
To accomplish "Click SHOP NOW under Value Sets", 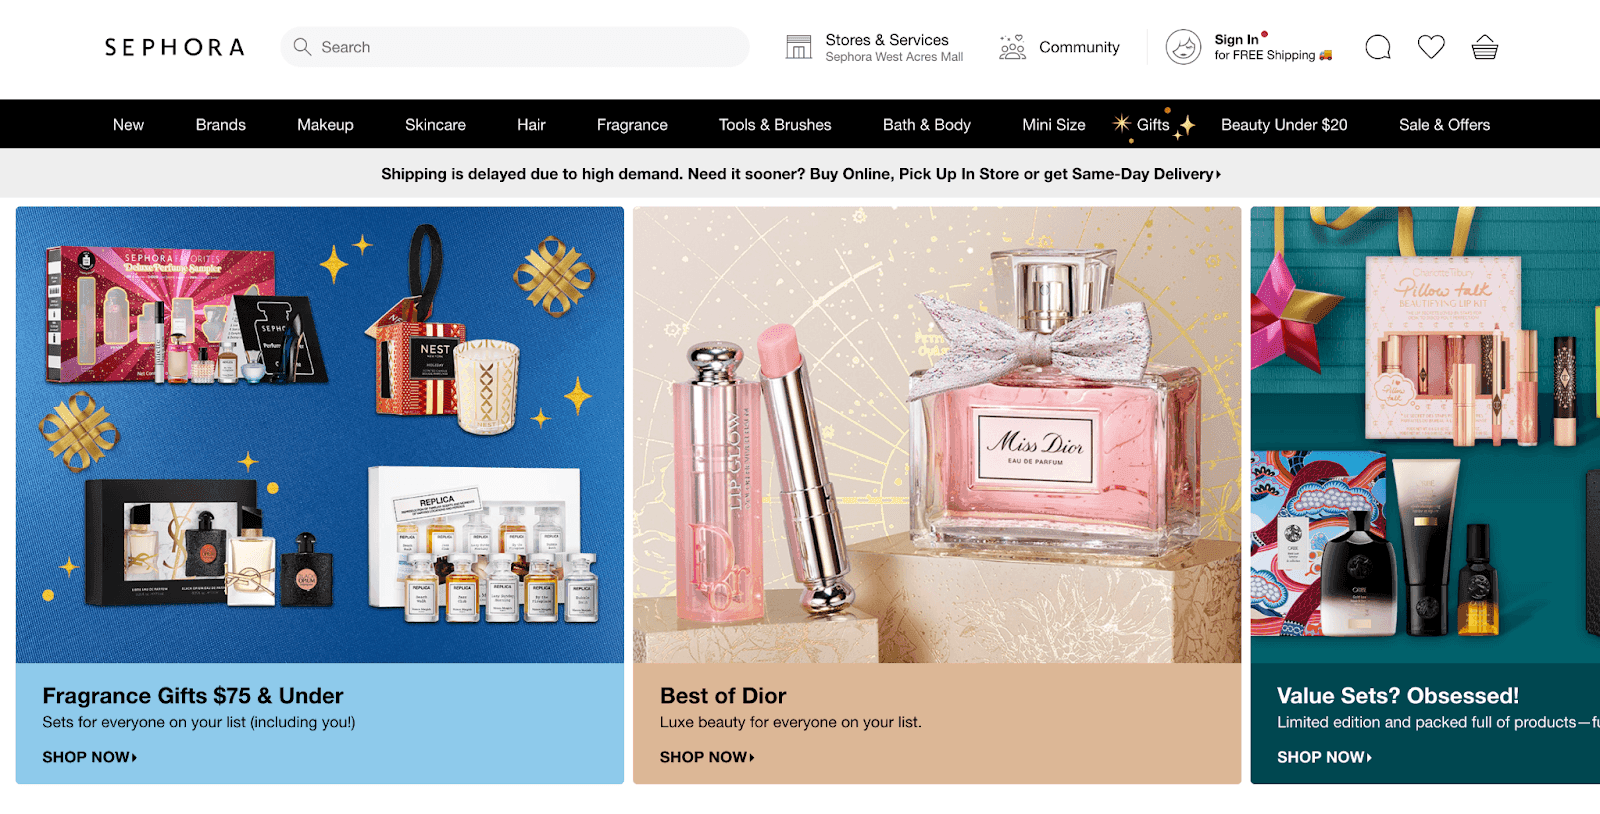I will pos(1324,757).
